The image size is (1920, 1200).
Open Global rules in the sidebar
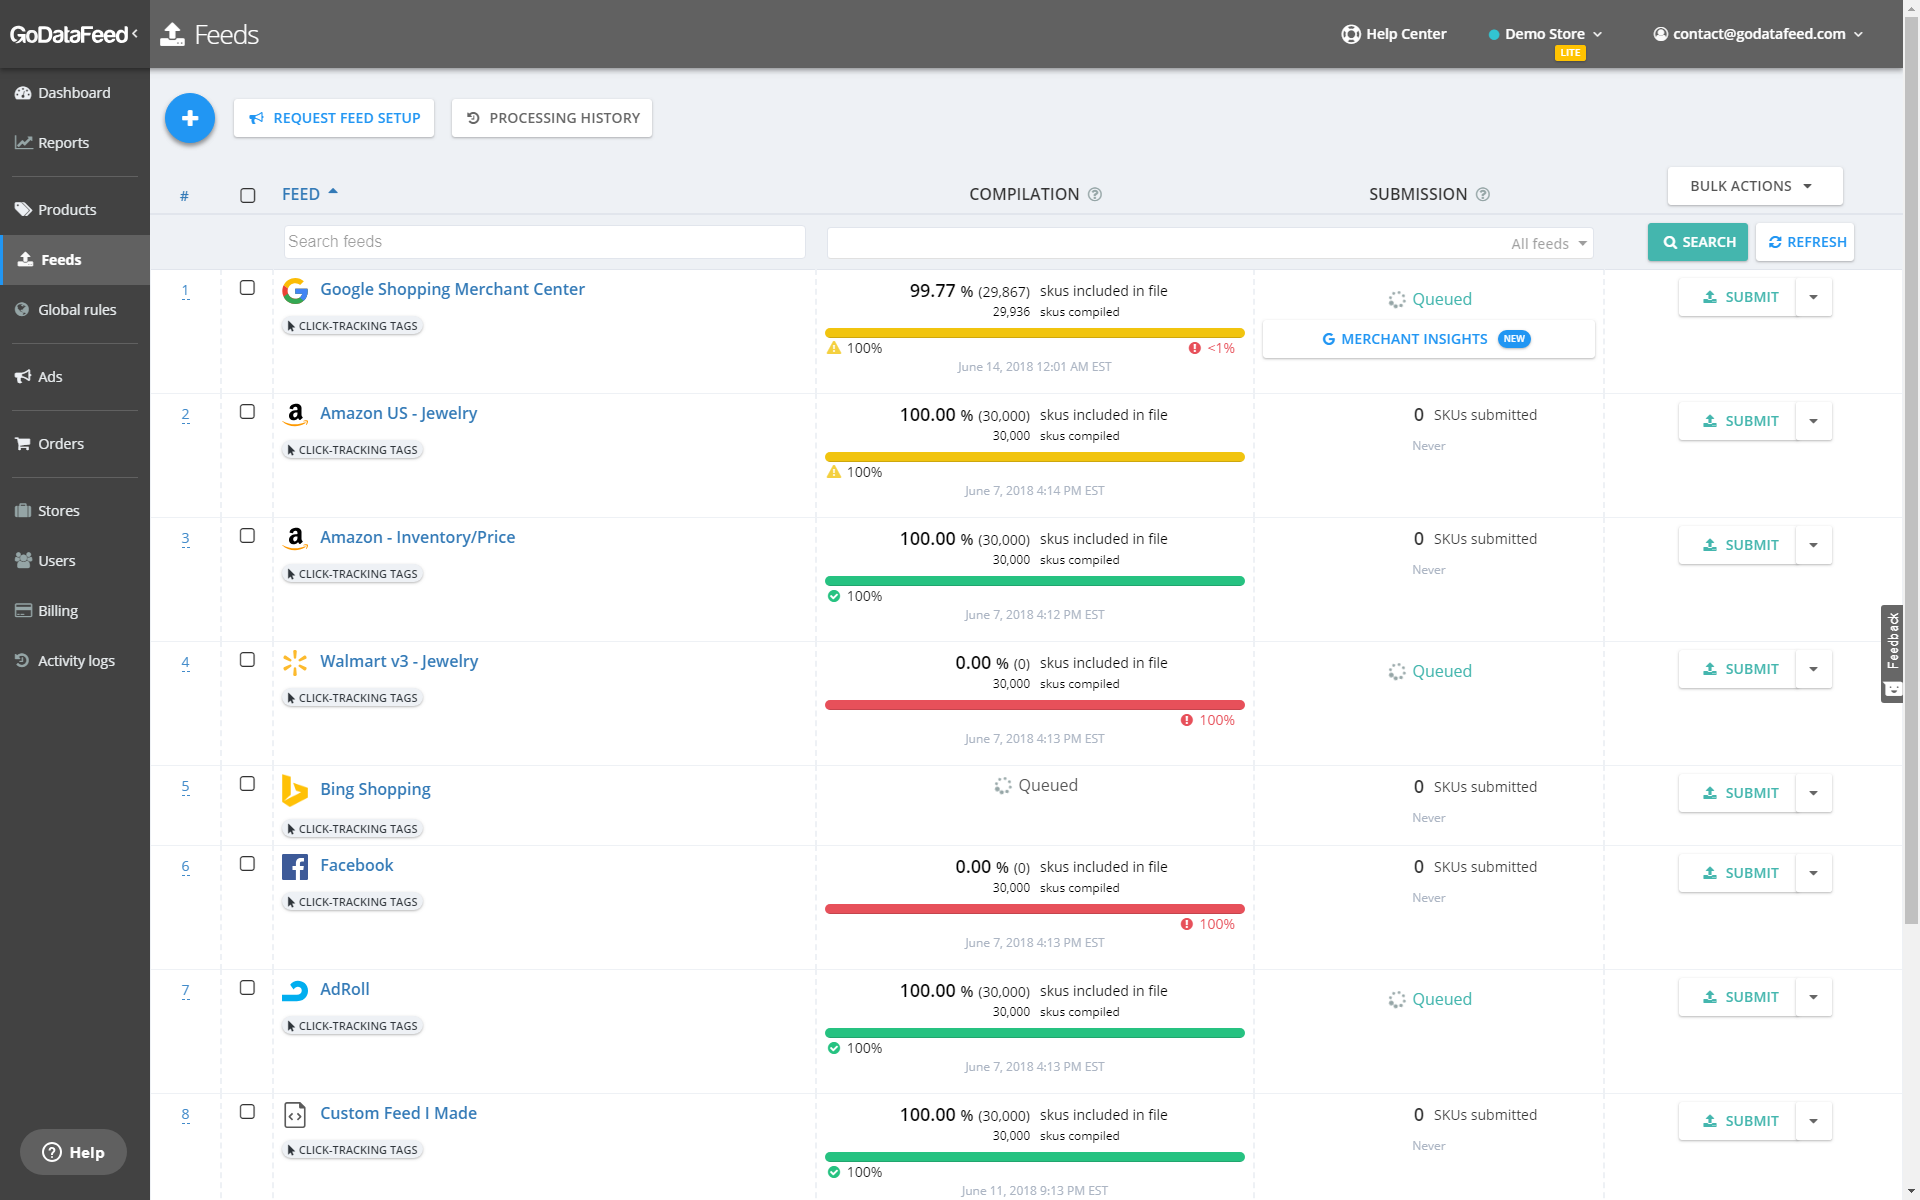pos(76,310)
